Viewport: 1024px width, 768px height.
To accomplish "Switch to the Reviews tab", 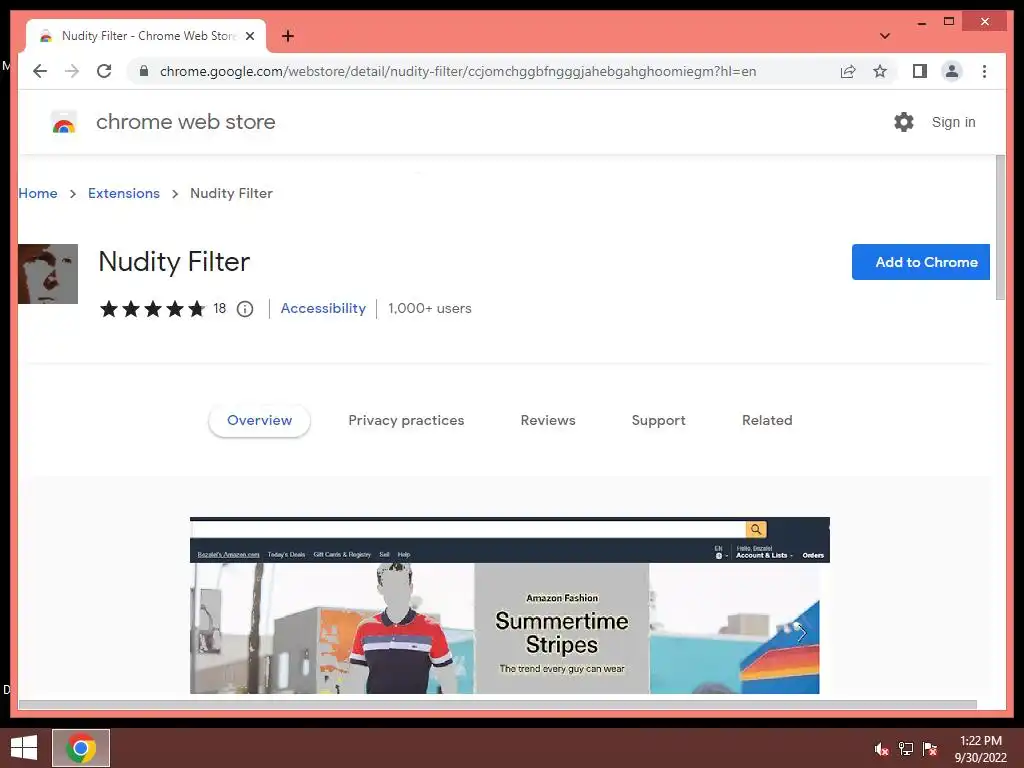I will pyautogui.click(x=548, y=421).
